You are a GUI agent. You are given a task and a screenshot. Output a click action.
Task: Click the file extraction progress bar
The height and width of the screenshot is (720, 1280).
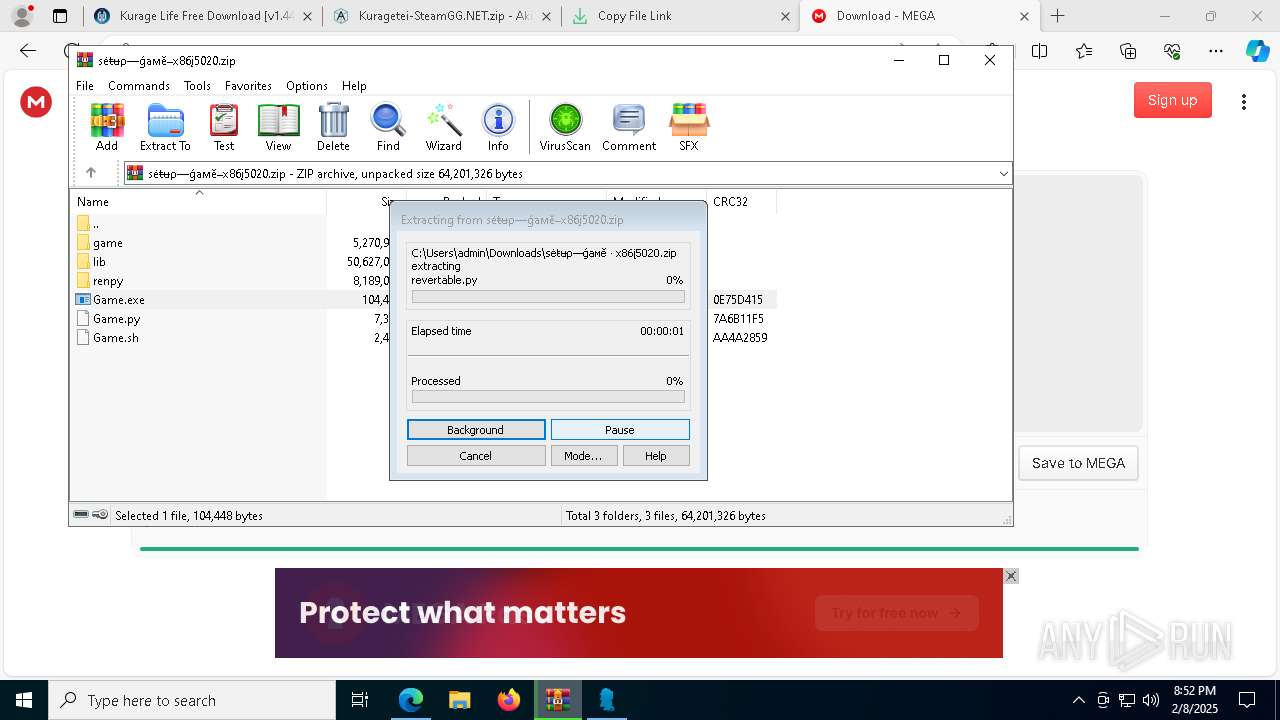pos(548,297)
